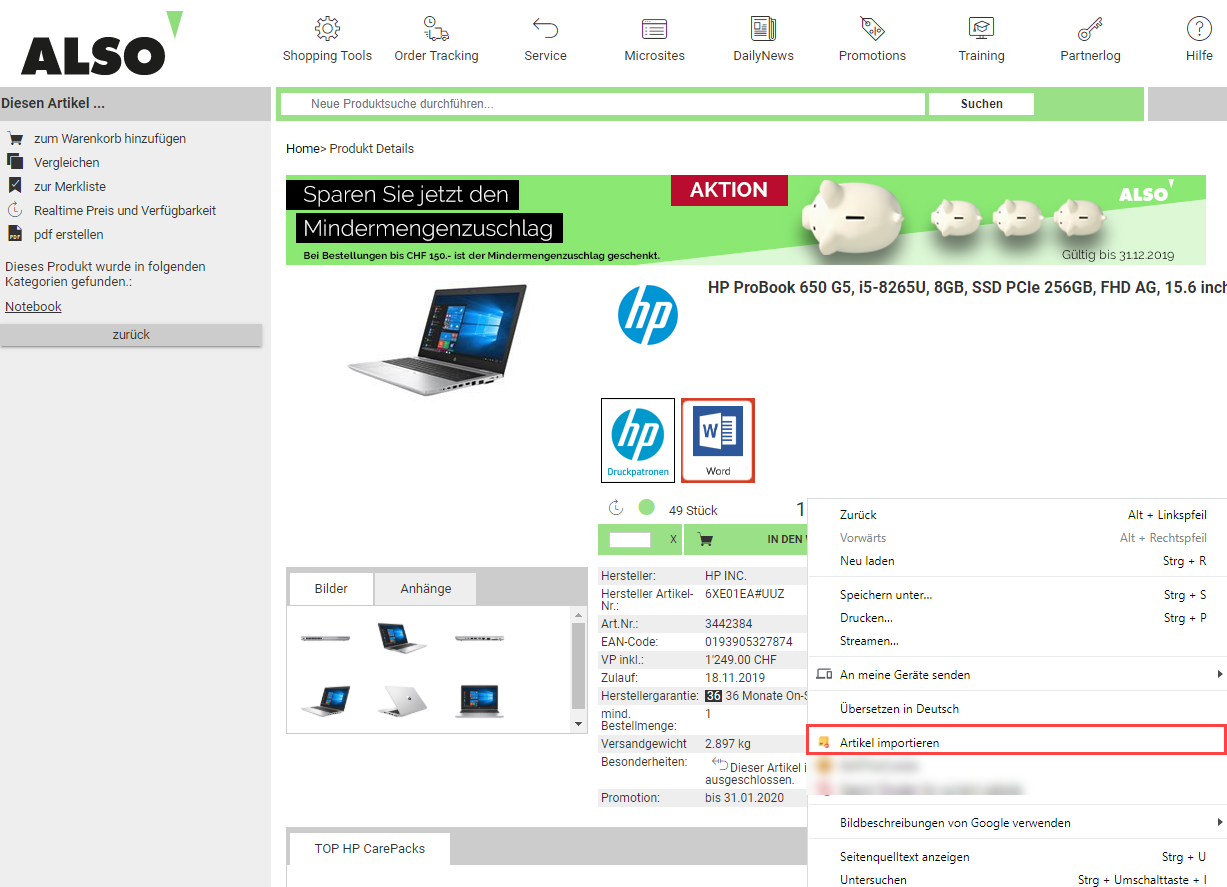The height and width of the screenshot is (887, 1227).
Task: Open Shopping Tools gear icon
Action: pos(327,28)
